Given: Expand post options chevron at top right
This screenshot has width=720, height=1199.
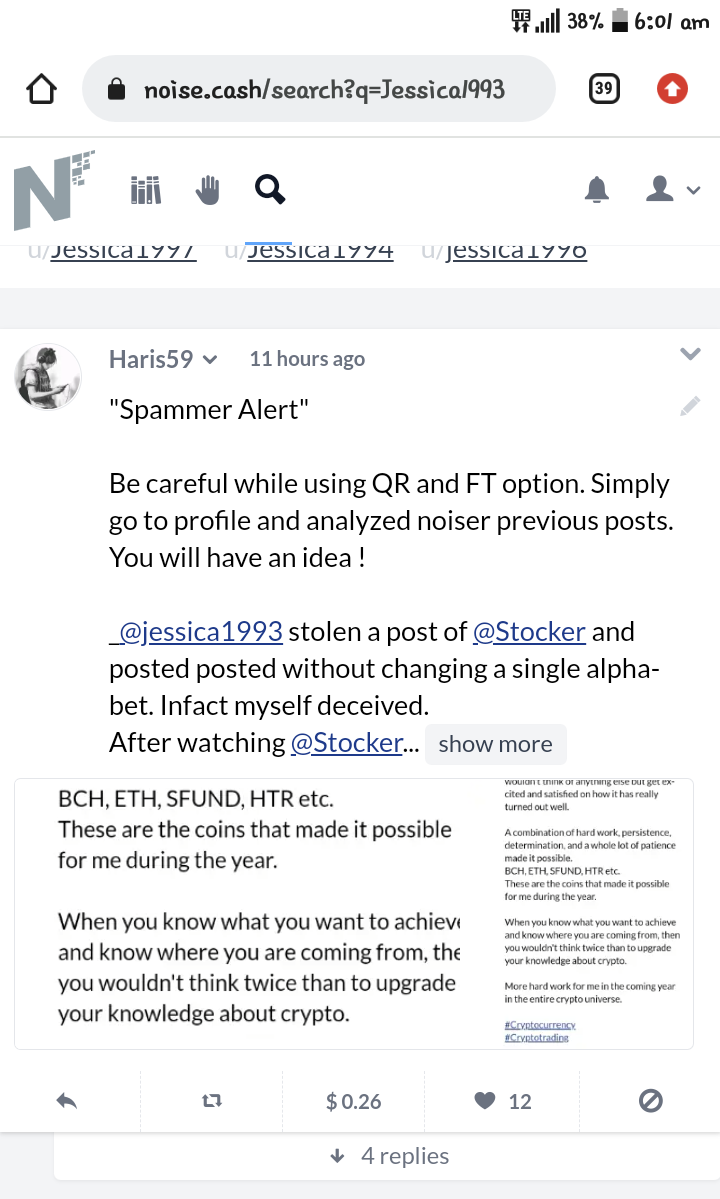Looking at the screenshot, I should [690, 353].
